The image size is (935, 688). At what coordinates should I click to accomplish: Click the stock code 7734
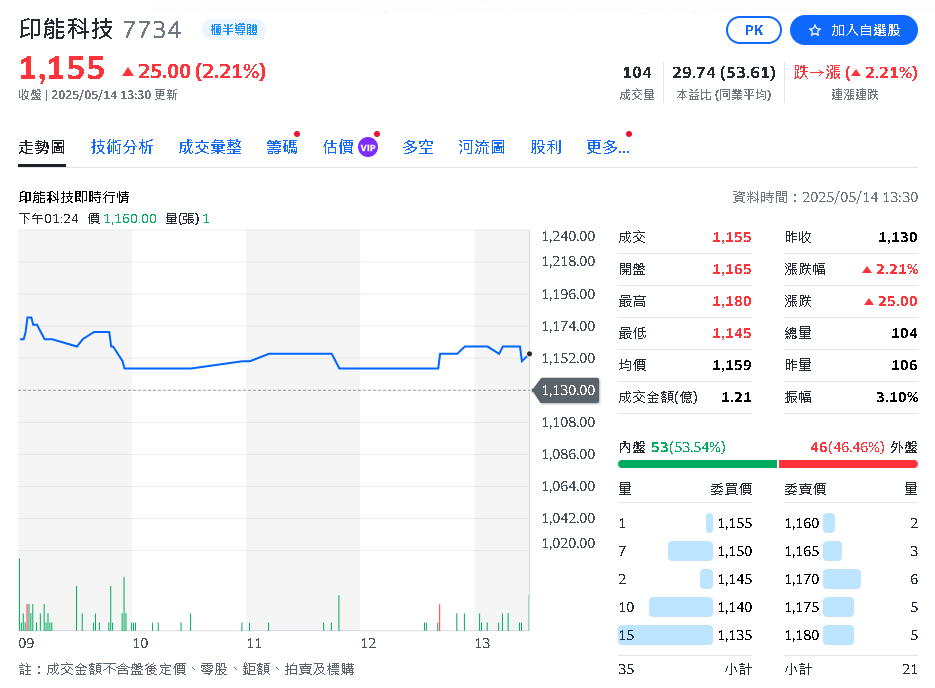[x=152, y=30]
